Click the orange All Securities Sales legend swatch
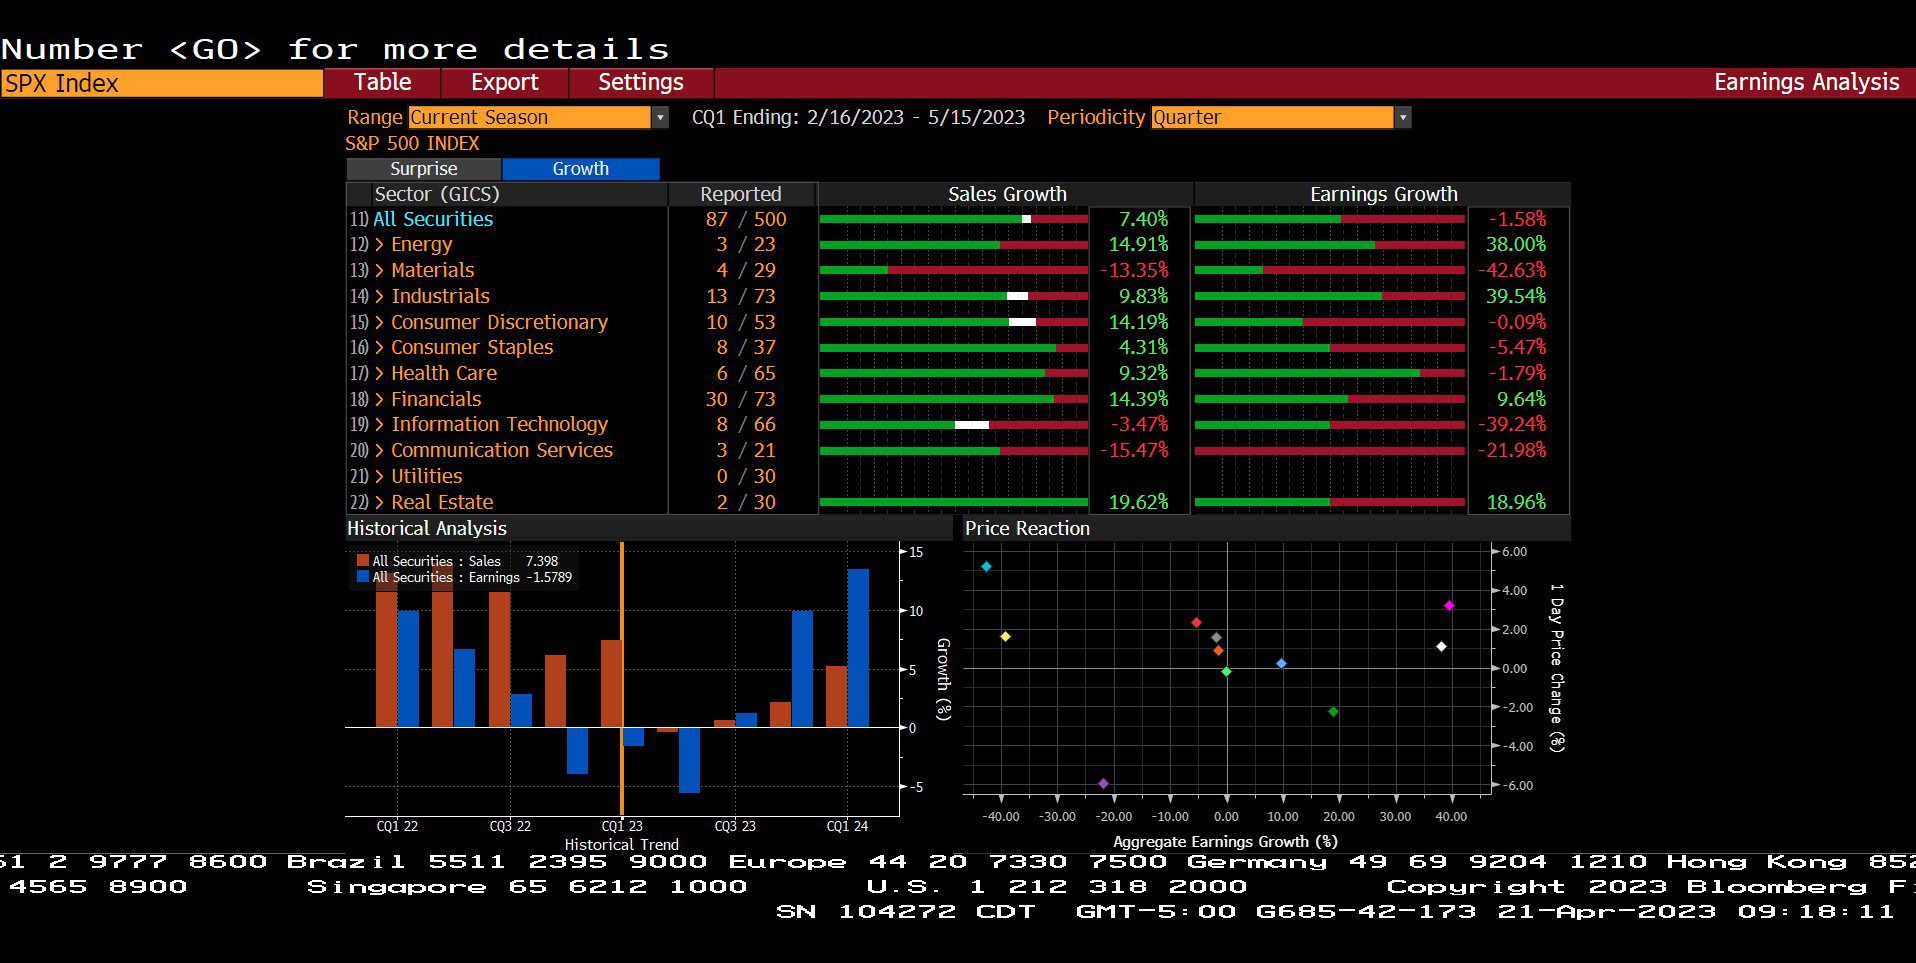The height and width of the screenshot is (963, 1916). (363, 561)
